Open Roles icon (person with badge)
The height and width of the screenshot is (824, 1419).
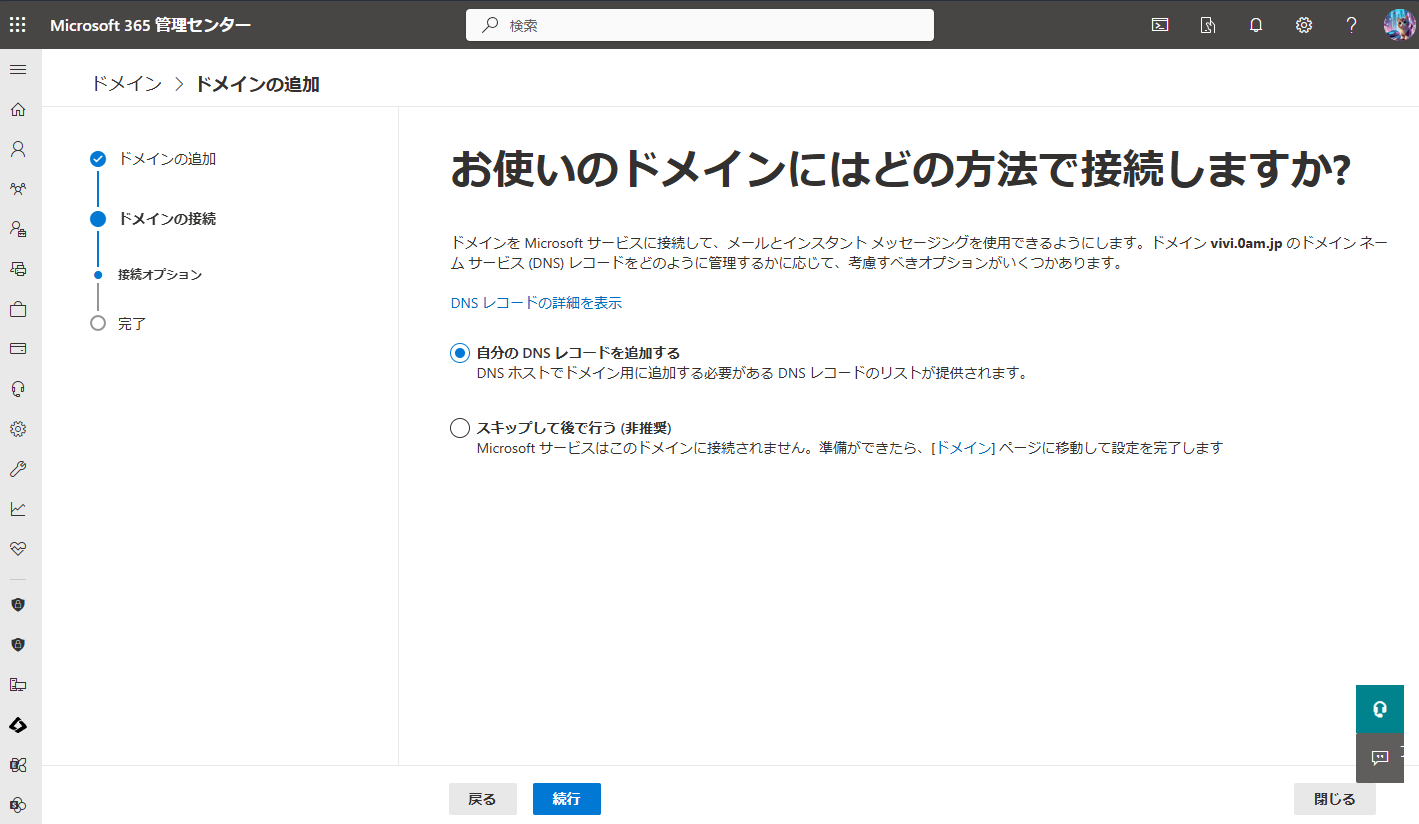(x=18, y=229)
